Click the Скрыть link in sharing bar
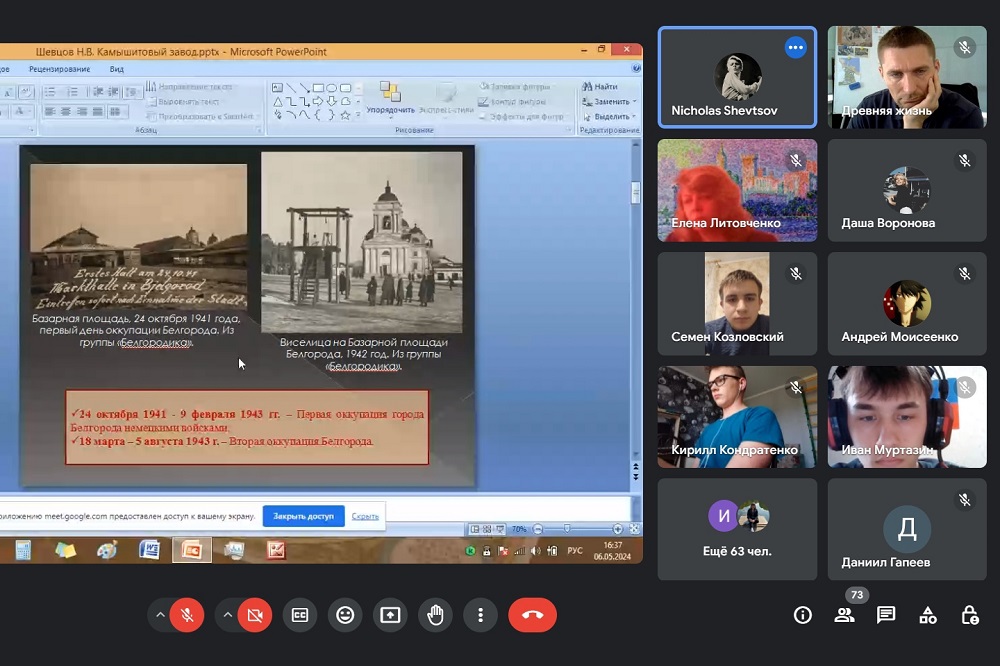The image size is (1000, 666). (x=365, y=516)
